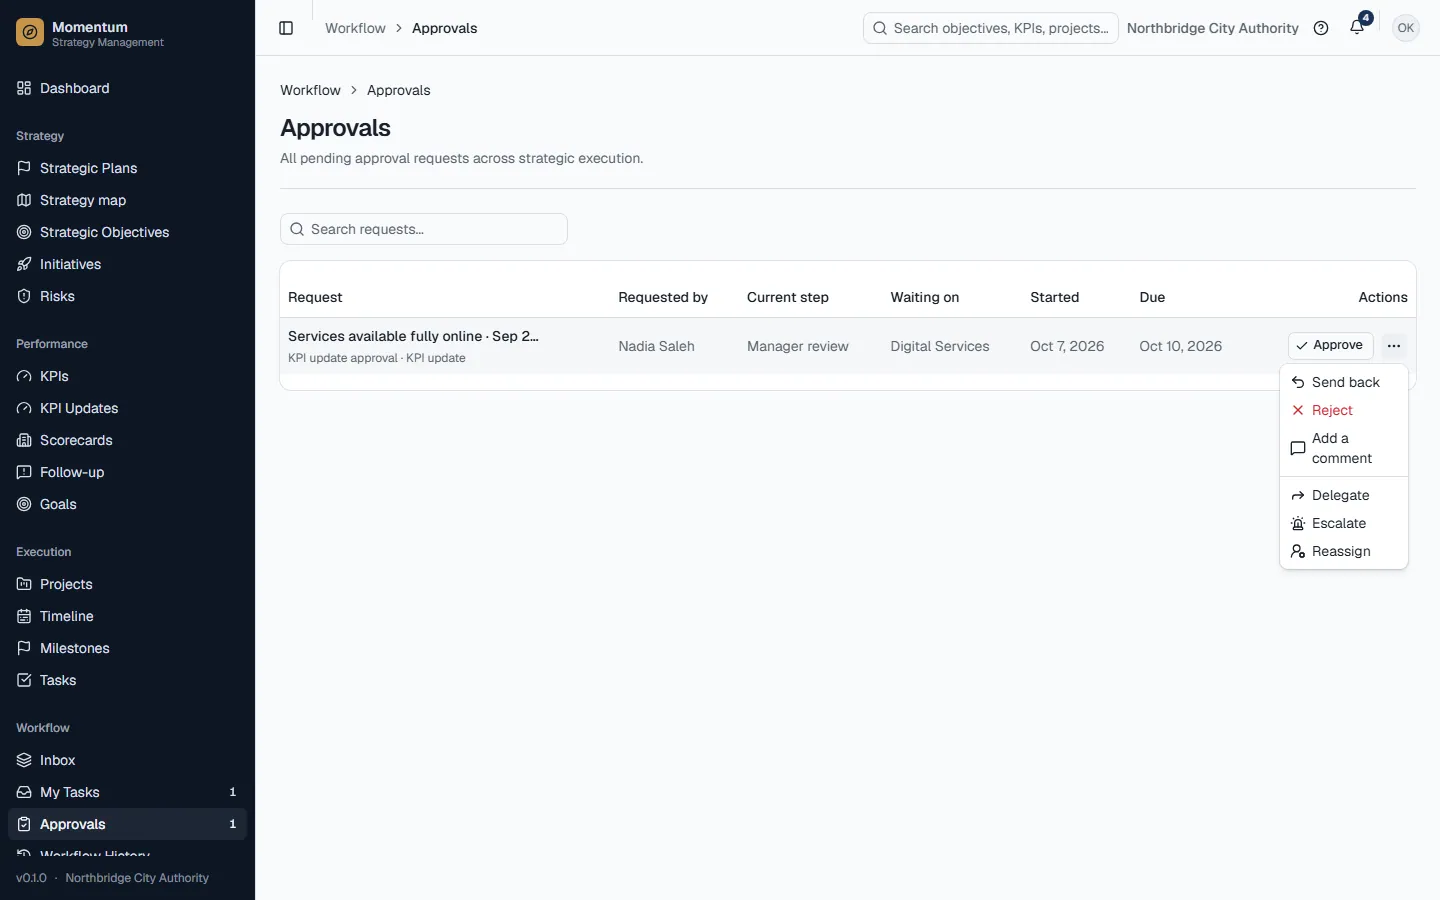Open Tasks in the sidebar
1440x900 pixels.
point(127,680)
